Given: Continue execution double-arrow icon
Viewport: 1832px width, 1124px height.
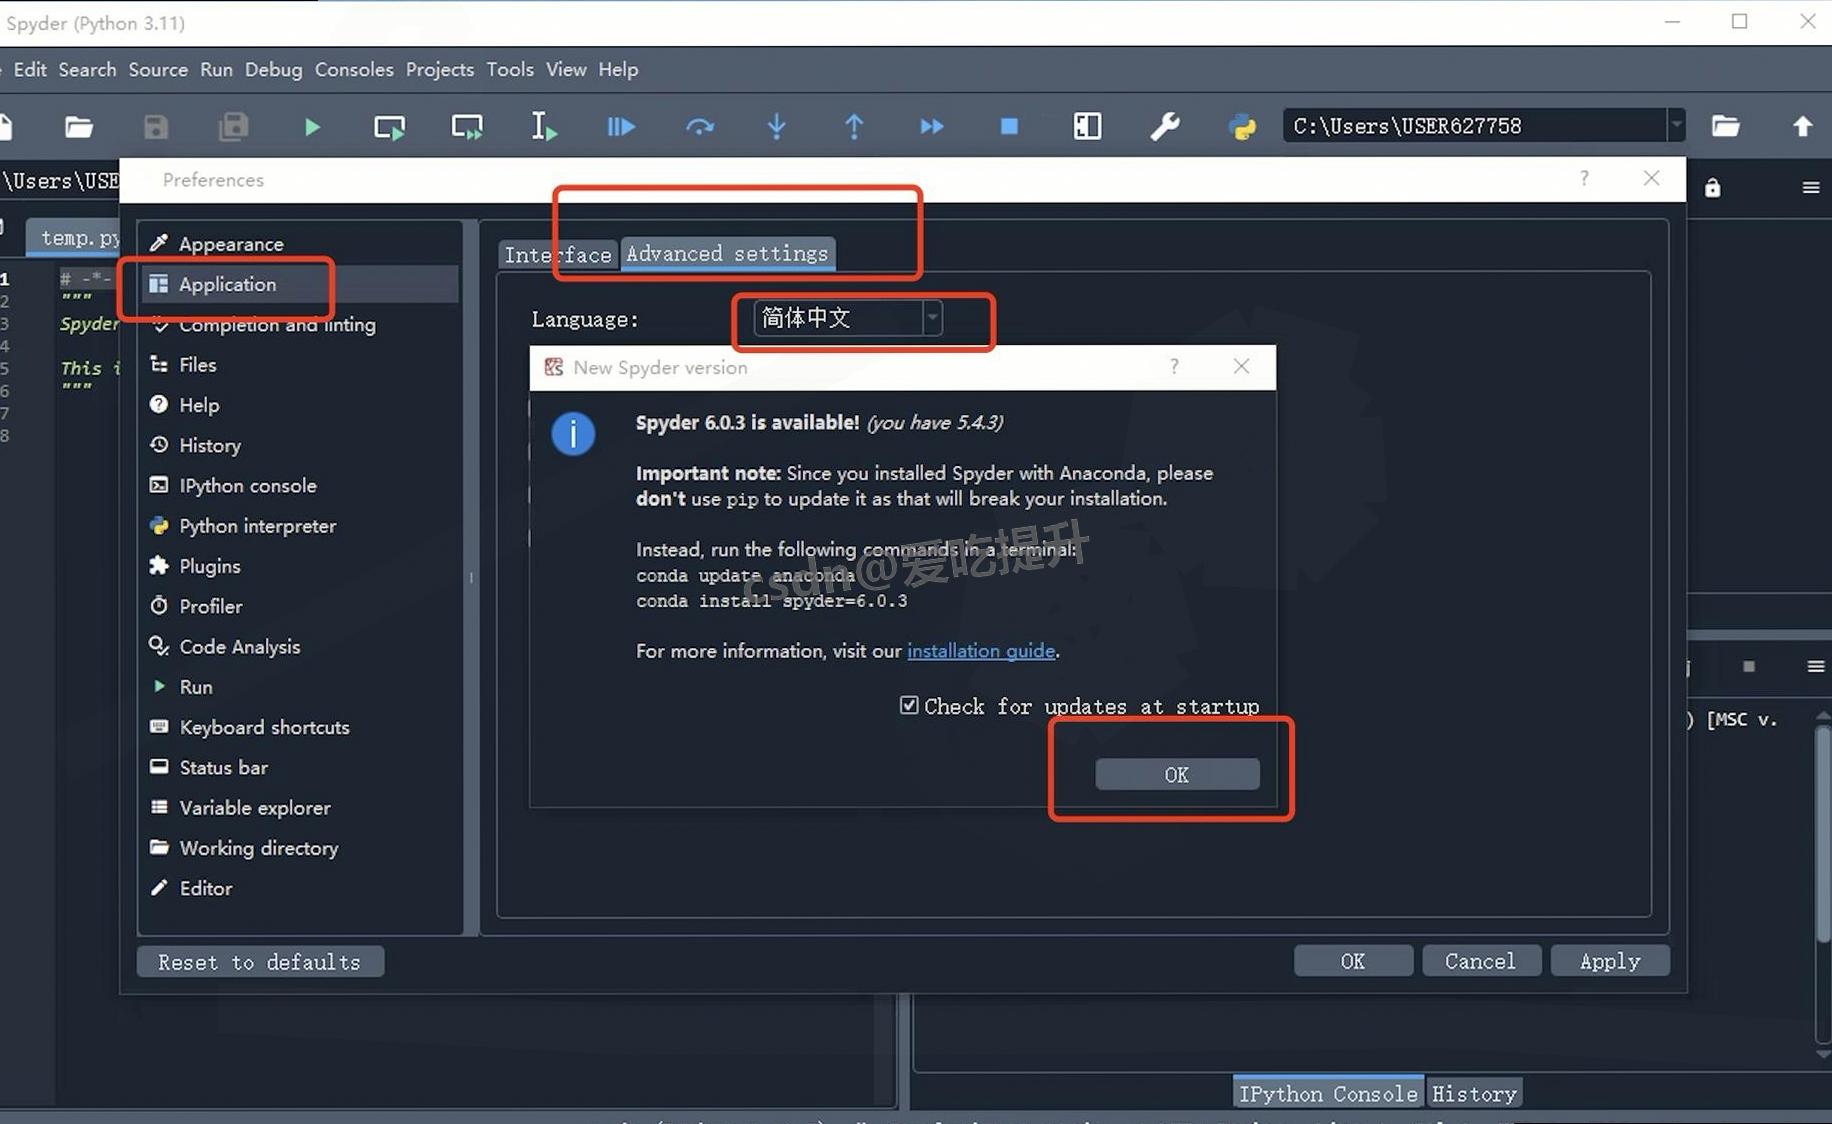Looking at the screenshot, I should (x=931, y=127).
